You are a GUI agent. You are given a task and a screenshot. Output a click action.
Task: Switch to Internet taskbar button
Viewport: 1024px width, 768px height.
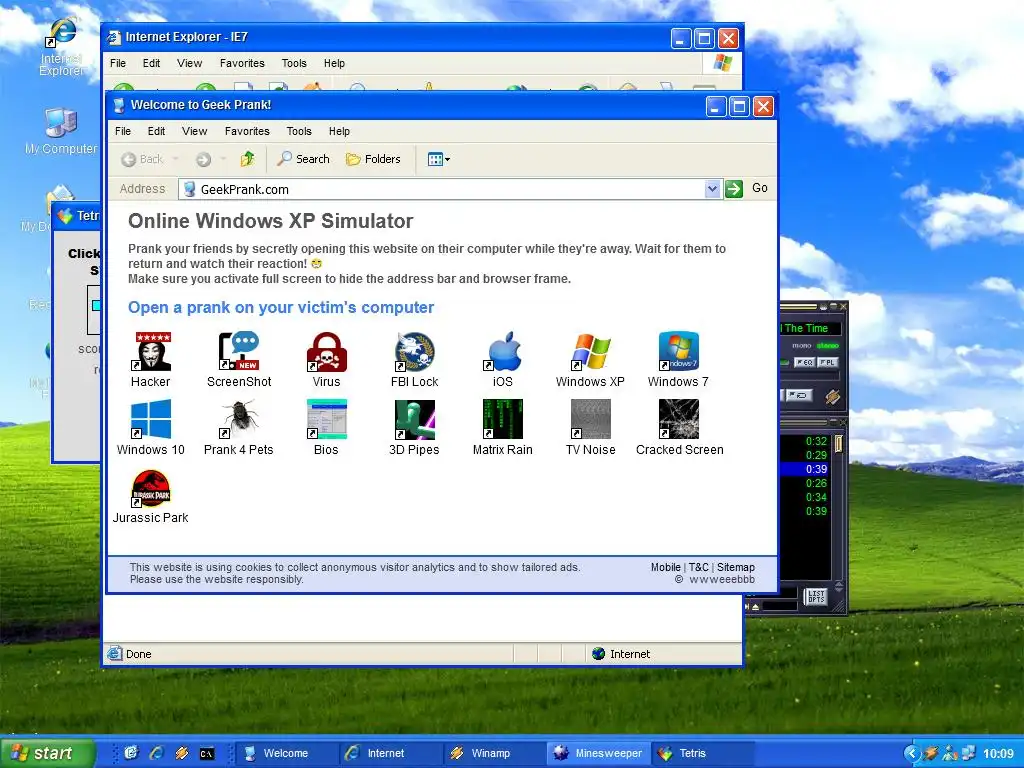(391, 754)
